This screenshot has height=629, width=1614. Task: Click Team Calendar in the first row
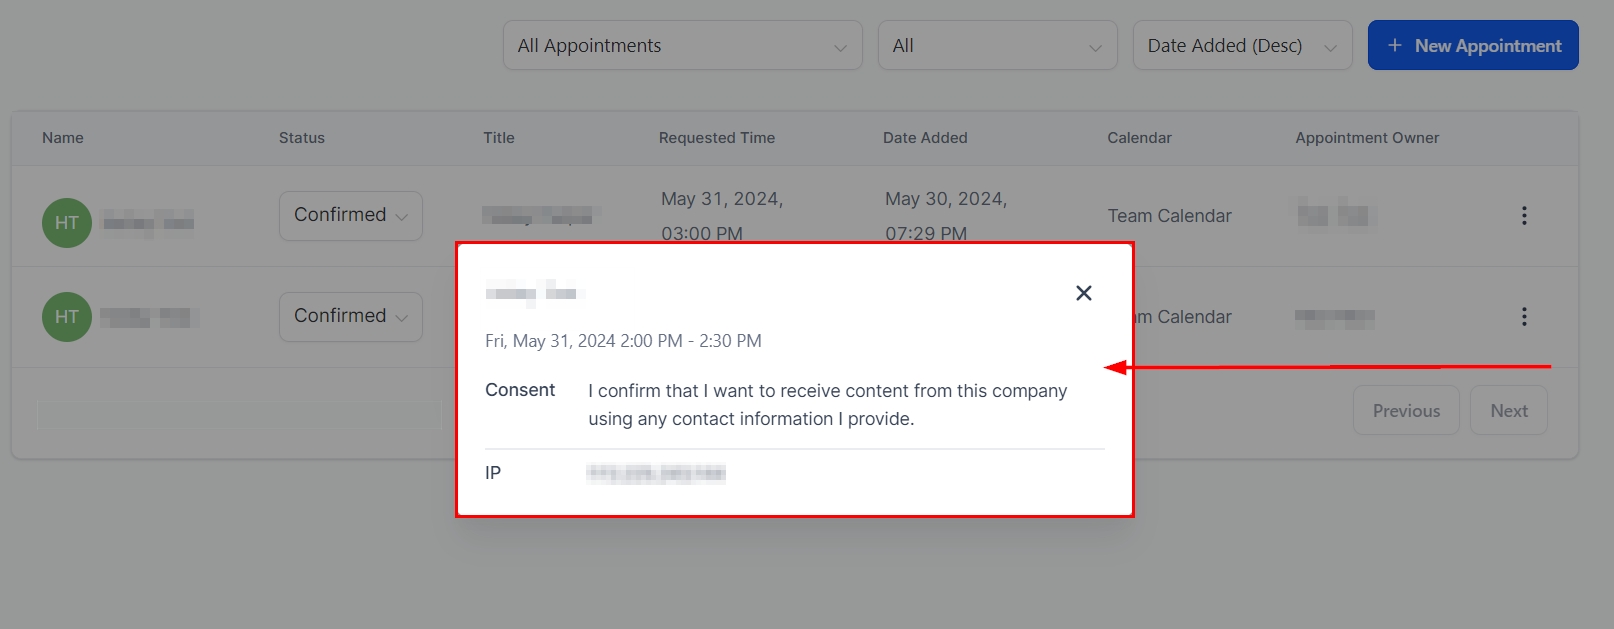[x=1169, y=216]
